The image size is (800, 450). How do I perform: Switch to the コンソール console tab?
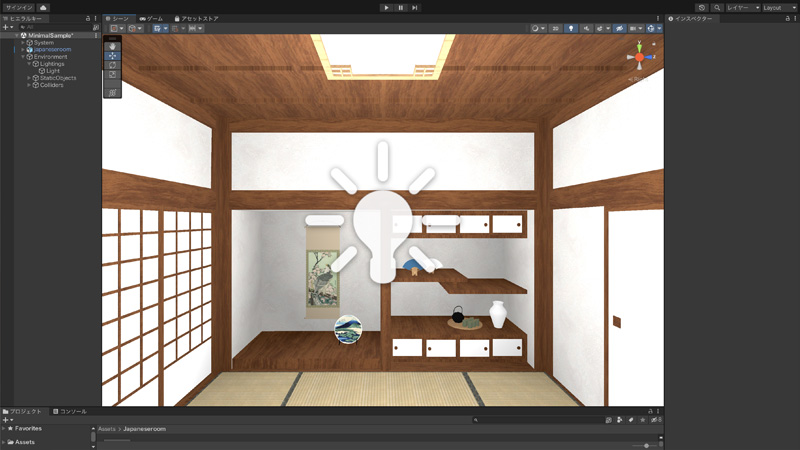tap(70, 411)
